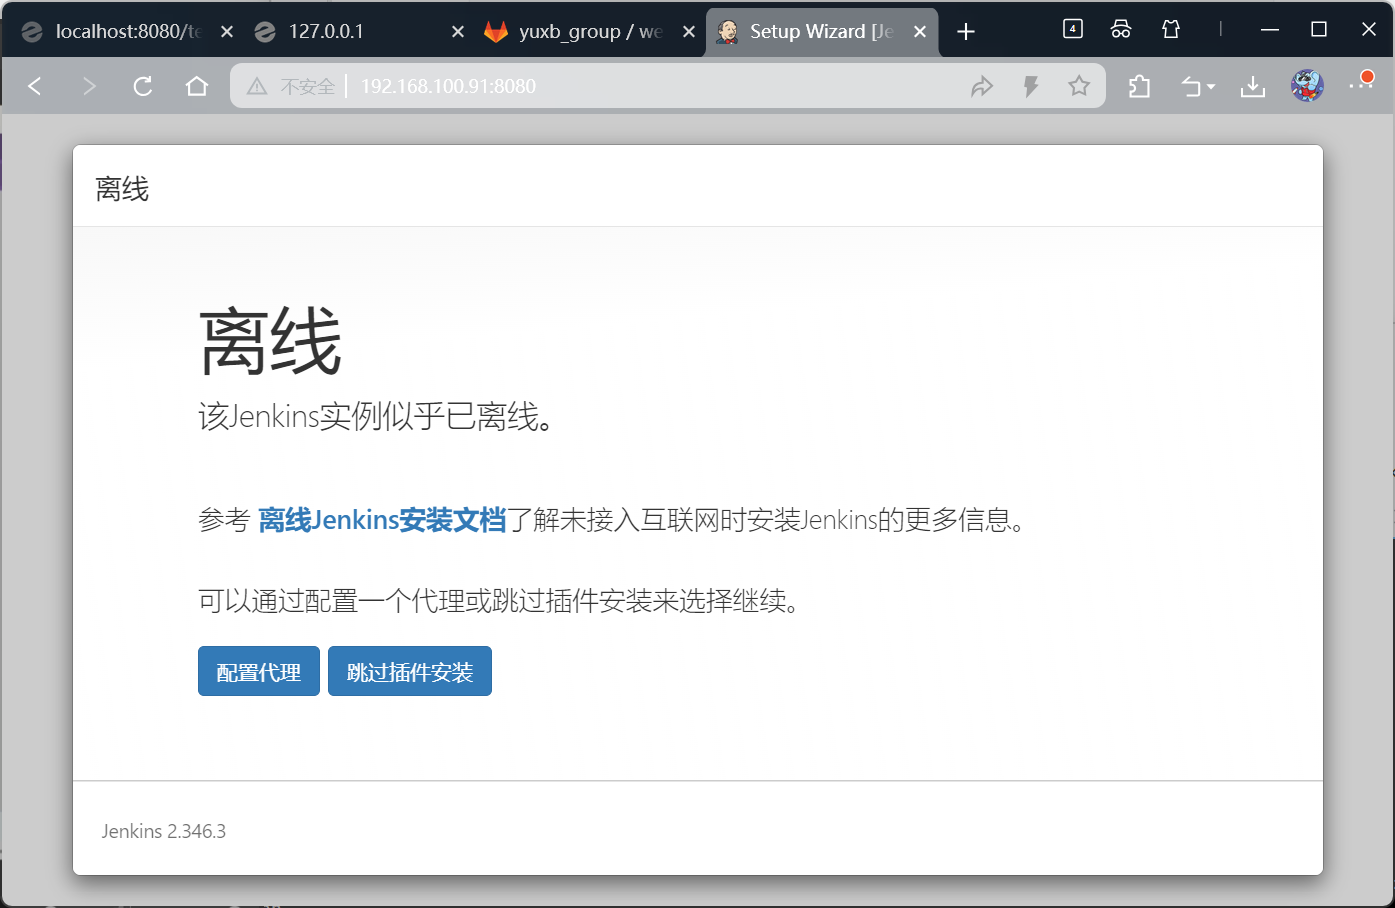Click the share page arrow icon
Image resolution: width=1395 pixels, height=908 pixels.
coord(982,86)
